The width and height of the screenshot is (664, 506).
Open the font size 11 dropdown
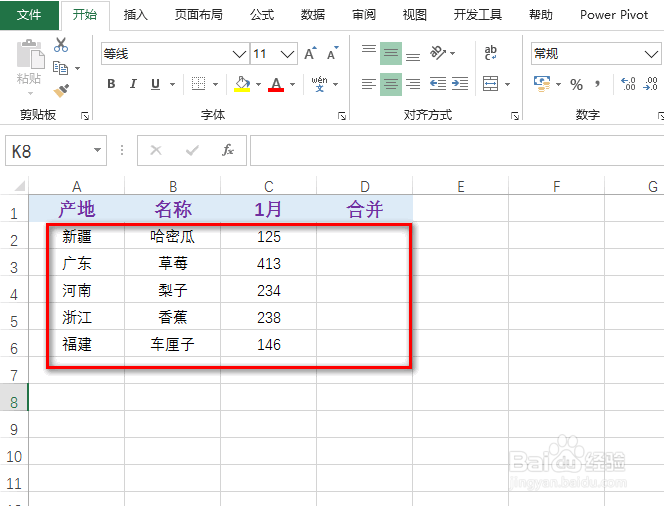coord(288,54)
